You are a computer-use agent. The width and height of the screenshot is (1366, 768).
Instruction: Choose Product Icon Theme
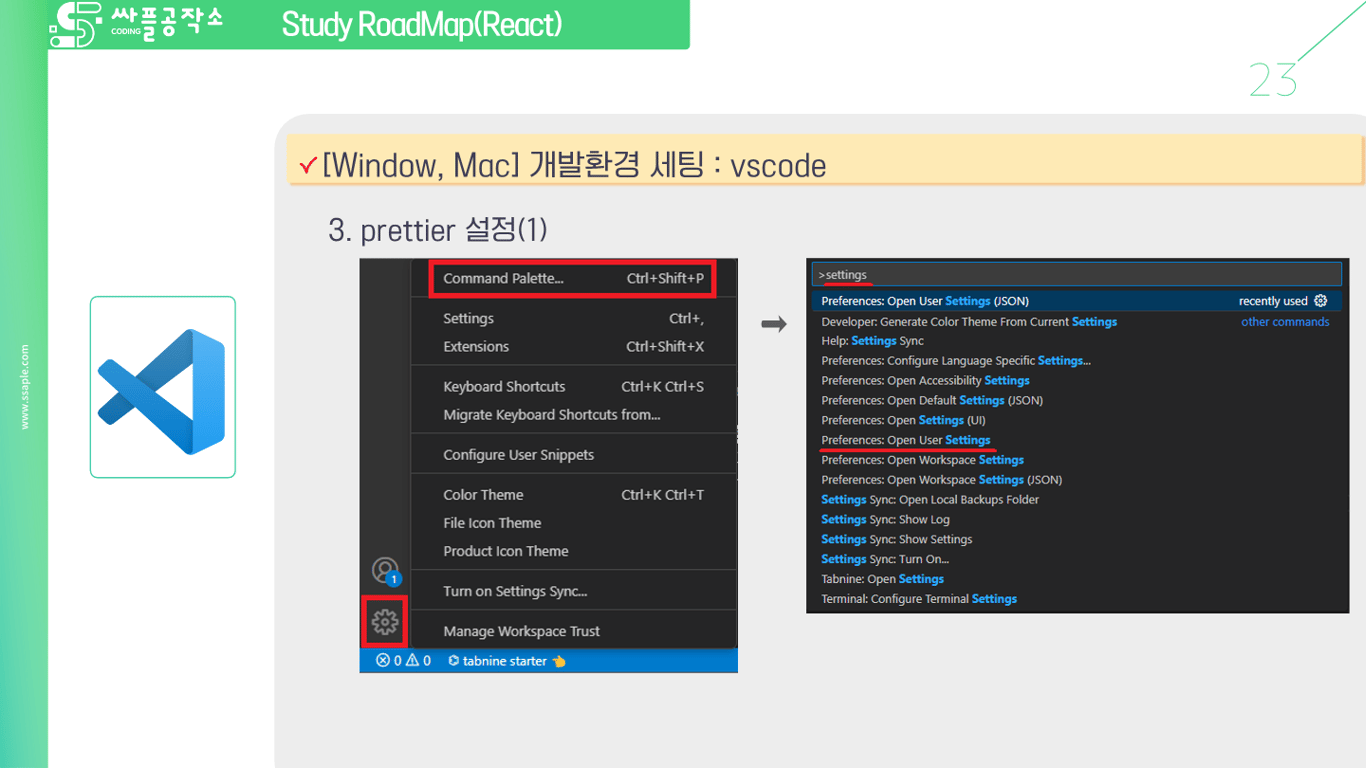(x=573, y=551)
